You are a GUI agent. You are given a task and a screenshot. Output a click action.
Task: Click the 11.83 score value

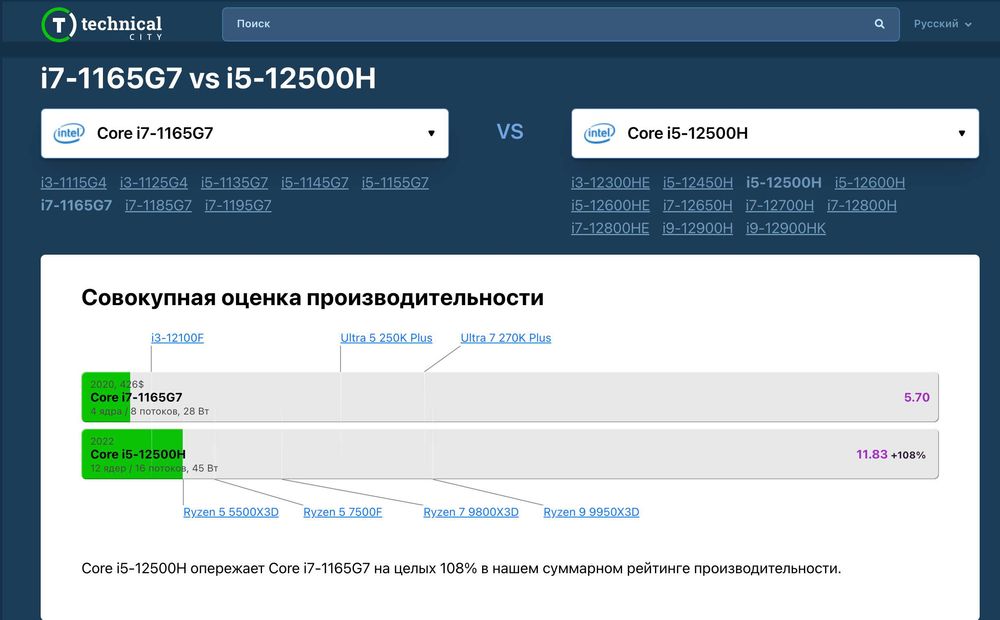pos(872,454)
